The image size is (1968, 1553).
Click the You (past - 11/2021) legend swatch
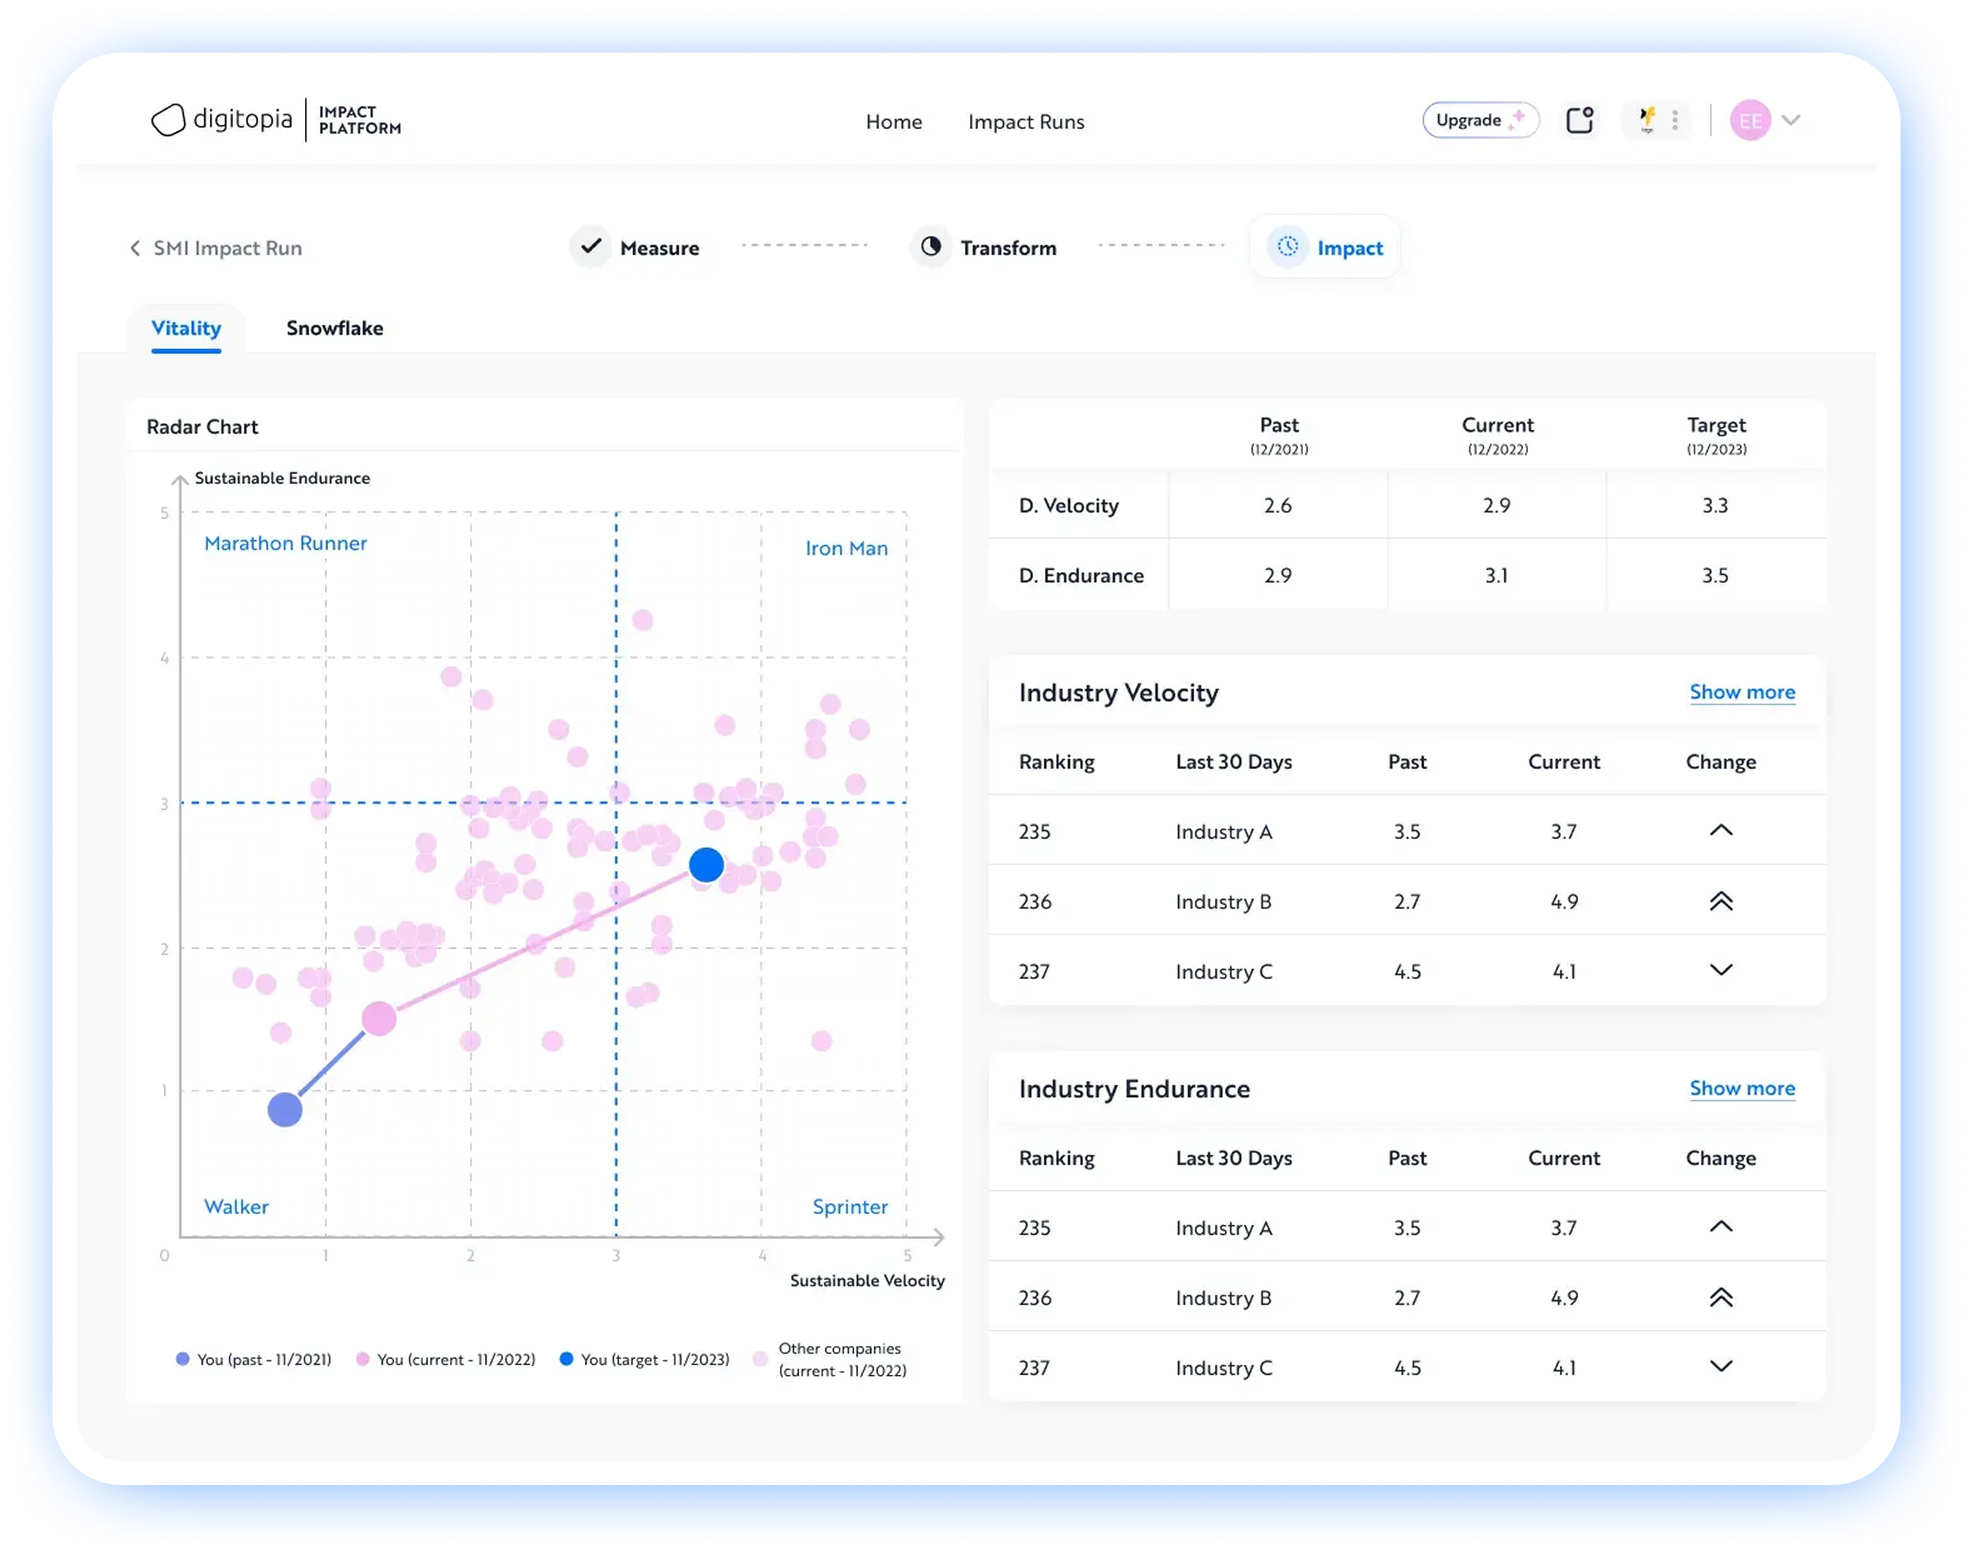[x=182, y=1359]
